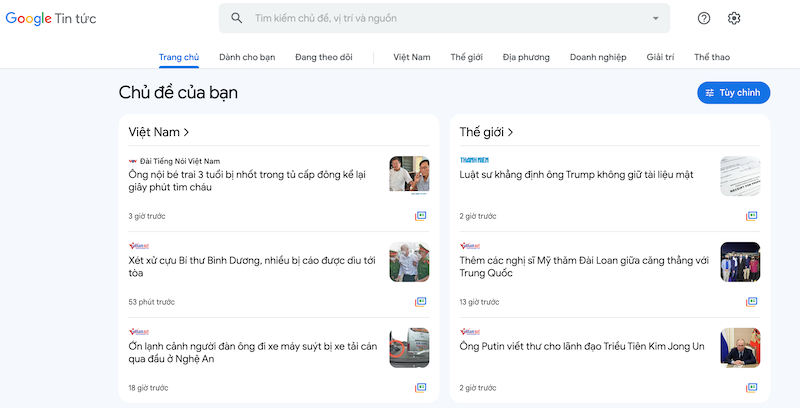Image resolution: width=800 pixels, height=408 pixels.
Task: Click full coverage icon for freezer boy story
Action: [x=421, y=216]
